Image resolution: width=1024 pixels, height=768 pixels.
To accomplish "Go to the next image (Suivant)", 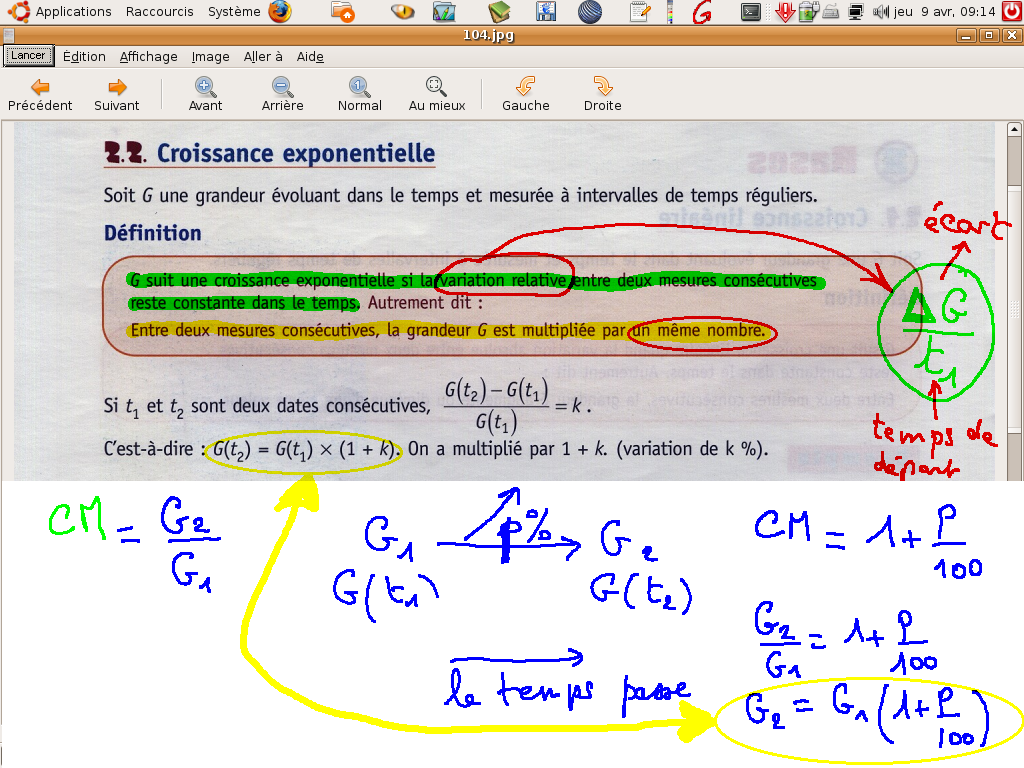I will (x=117, y=94).
